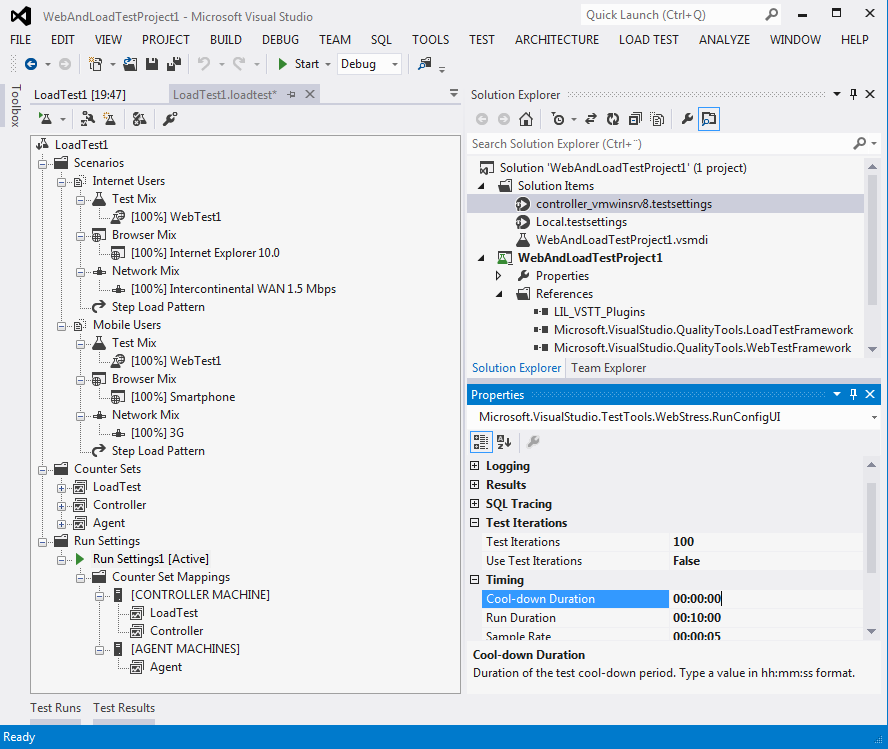Click the Show All Files icon
This screenshot has height=749, width=888.
tap(657, 119)
